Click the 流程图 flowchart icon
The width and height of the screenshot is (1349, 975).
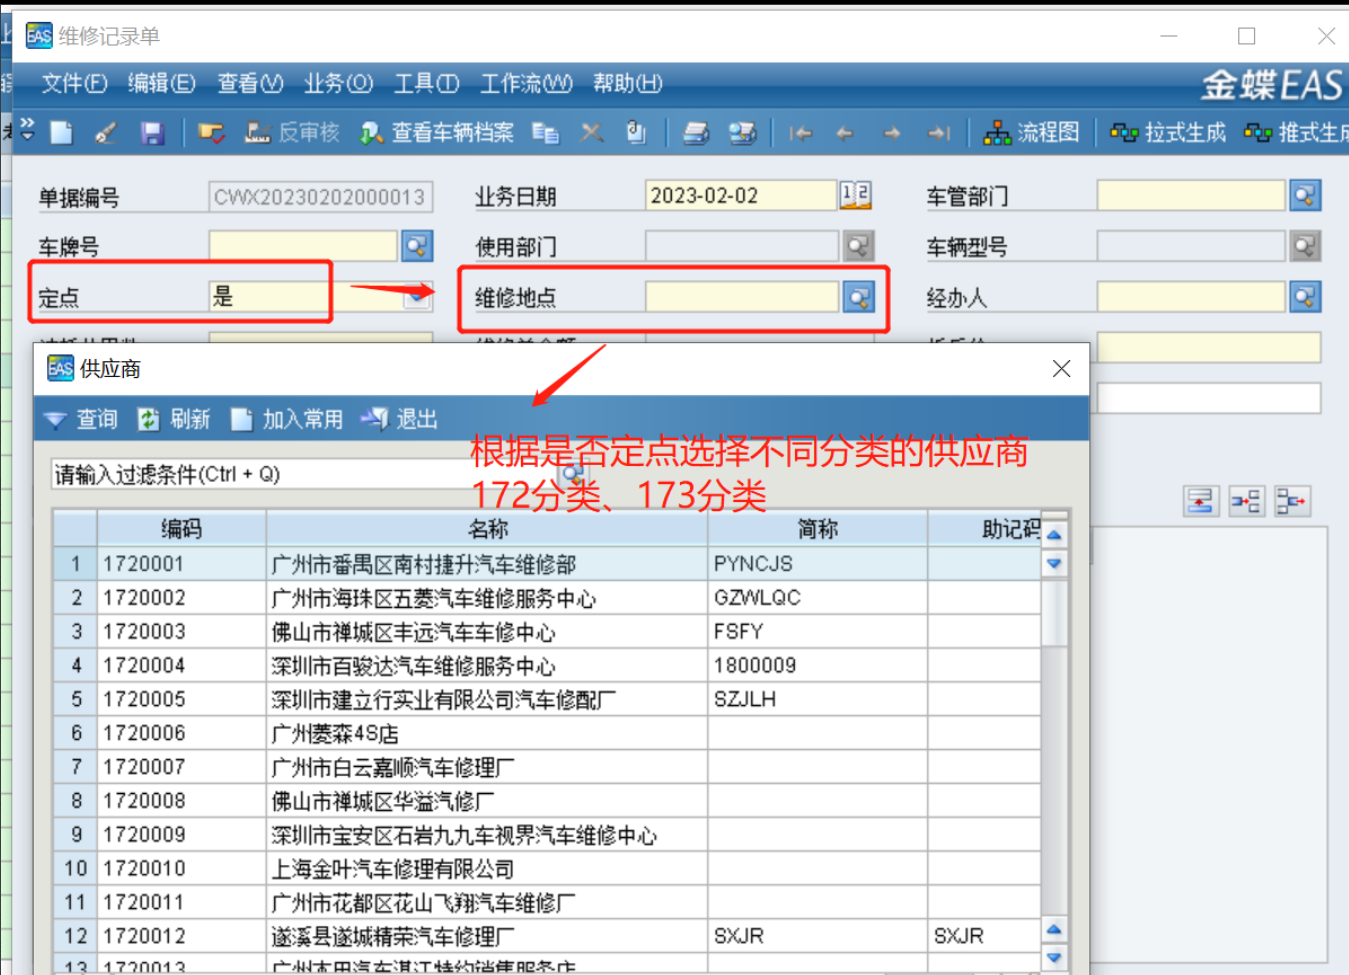tap(1032, 133)
